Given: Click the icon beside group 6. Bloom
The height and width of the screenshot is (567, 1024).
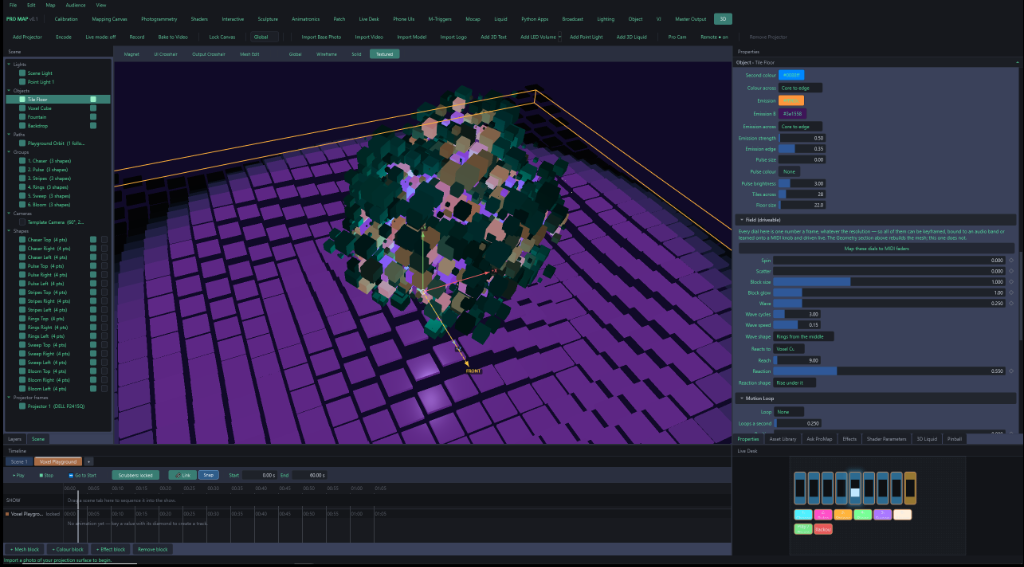Looking at the screenshot, I should (22, 204).
